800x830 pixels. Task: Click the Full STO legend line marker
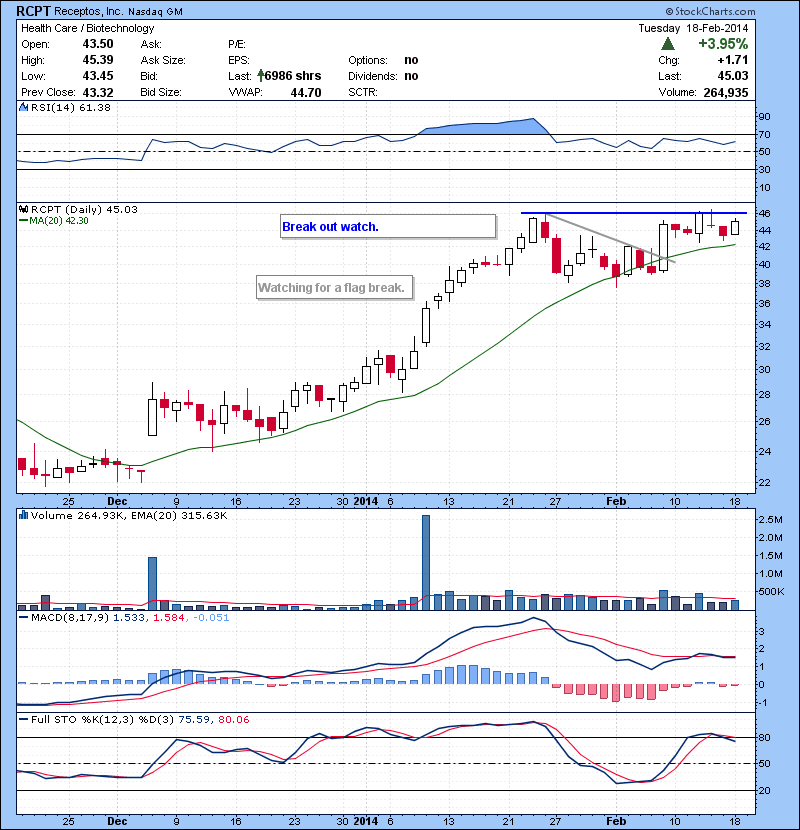tap(23, 719)
